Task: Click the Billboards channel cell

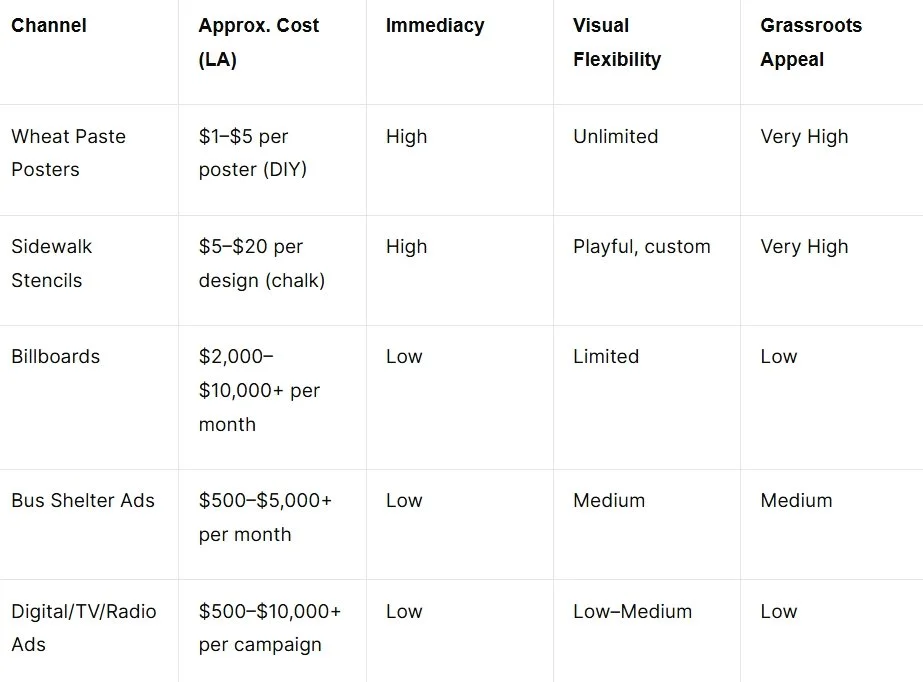Action: (x=55, y=356)
